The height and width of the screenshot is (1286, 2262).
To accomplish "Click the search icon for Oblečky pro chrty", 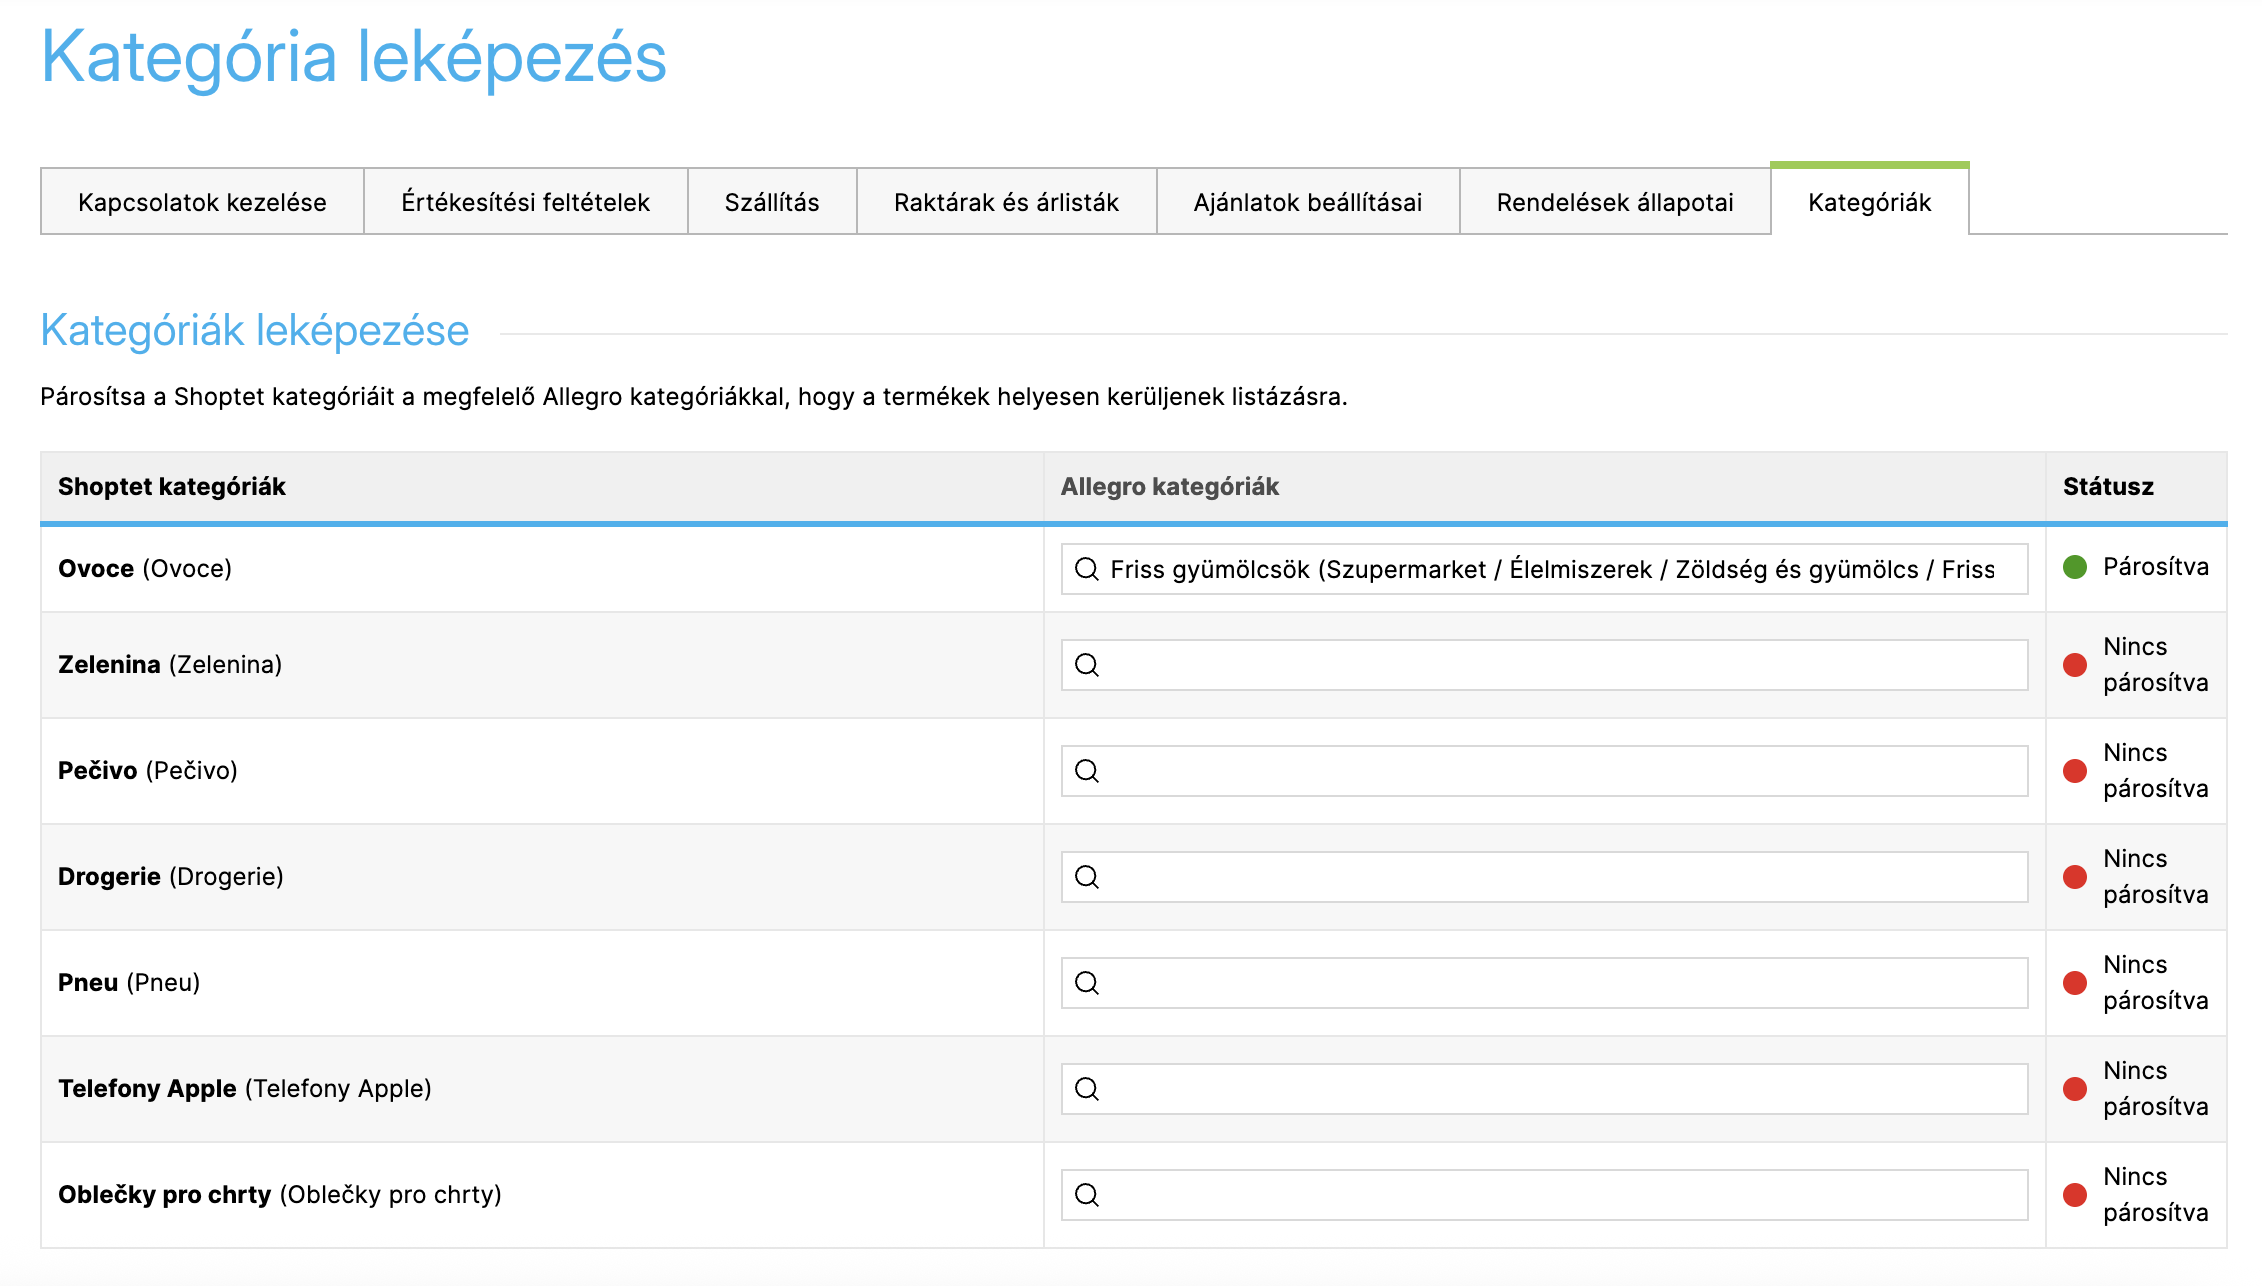I will tap(1086, 1195).
